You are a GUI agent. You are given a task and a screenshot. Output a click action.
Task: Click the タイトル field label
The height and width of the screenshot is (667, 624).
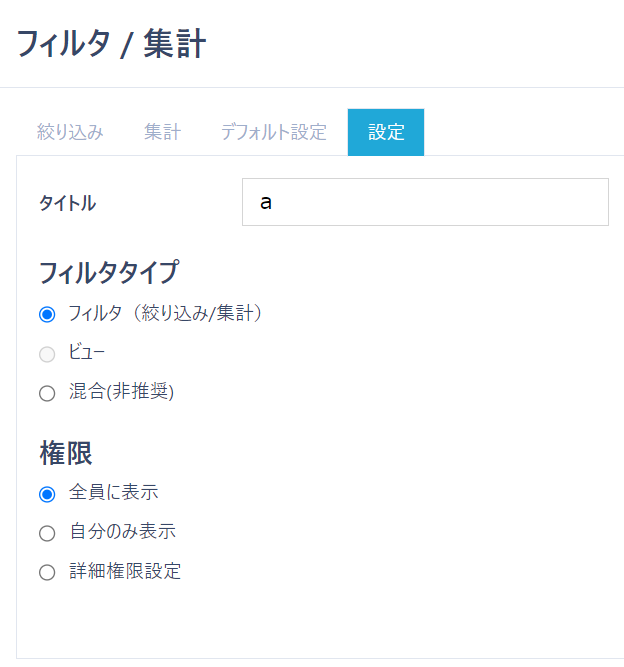pyautogui.click(x=67, y=203)
